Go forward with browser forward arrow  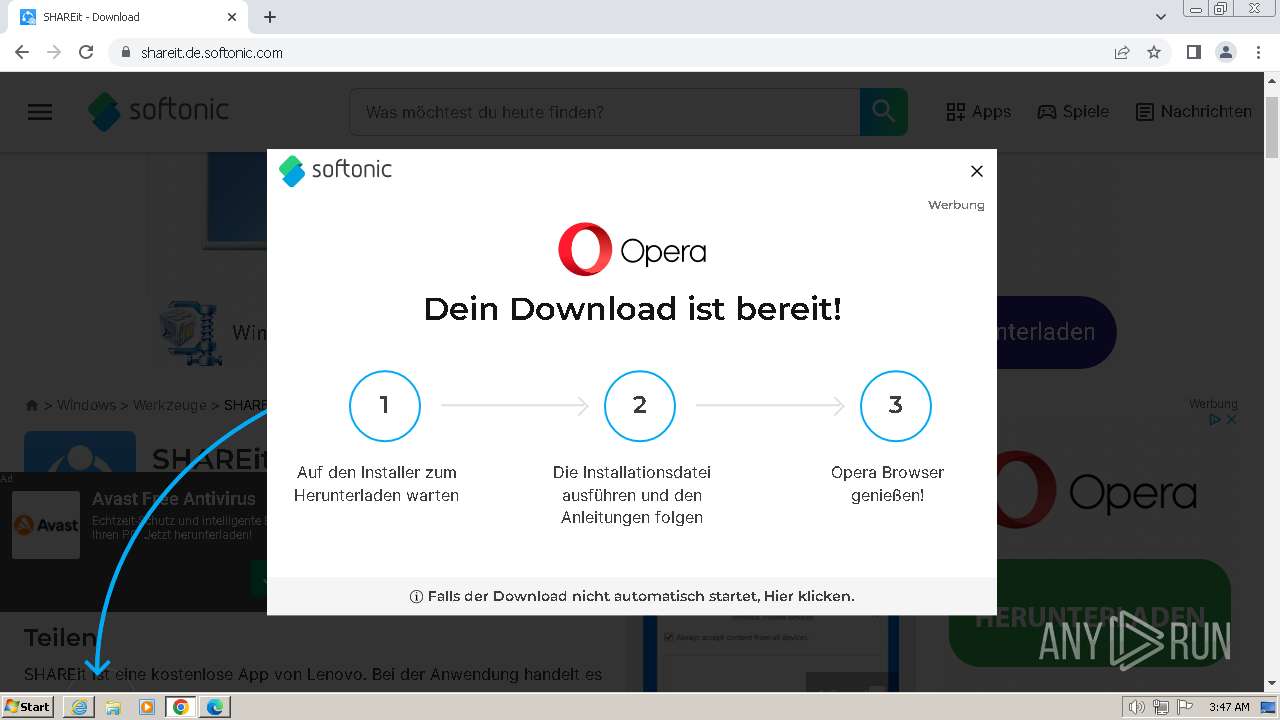tap(54, 52)
